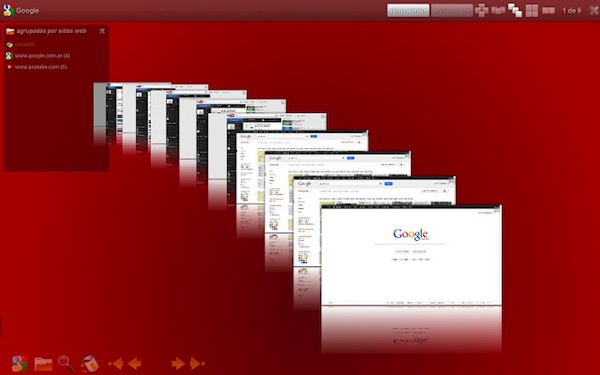Click the first highlighted top bar button

[408, 10]
